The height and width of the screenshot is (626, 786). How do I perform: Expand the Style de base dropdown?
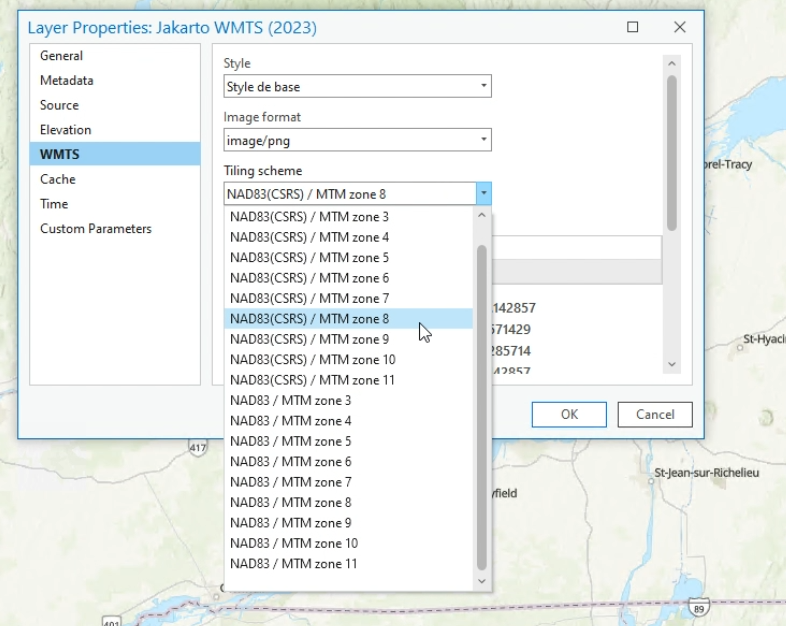(x=357, y=87)
